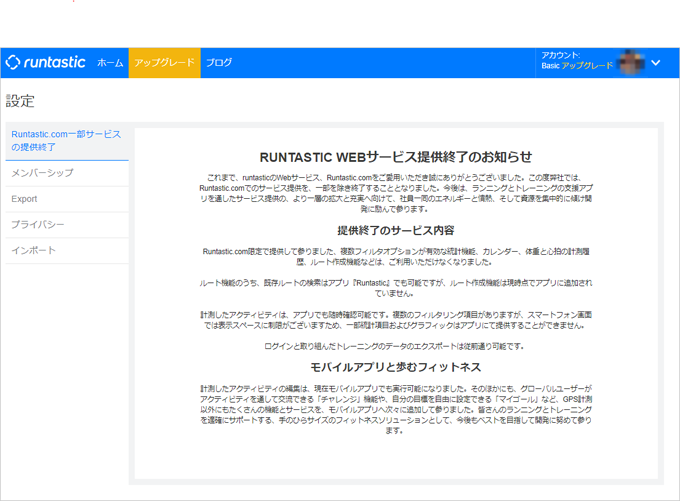The width and height of the screenshot is (680, 501).
Task: Select メンバーシップ in the settings sidebar
Action: pos(67,173)
